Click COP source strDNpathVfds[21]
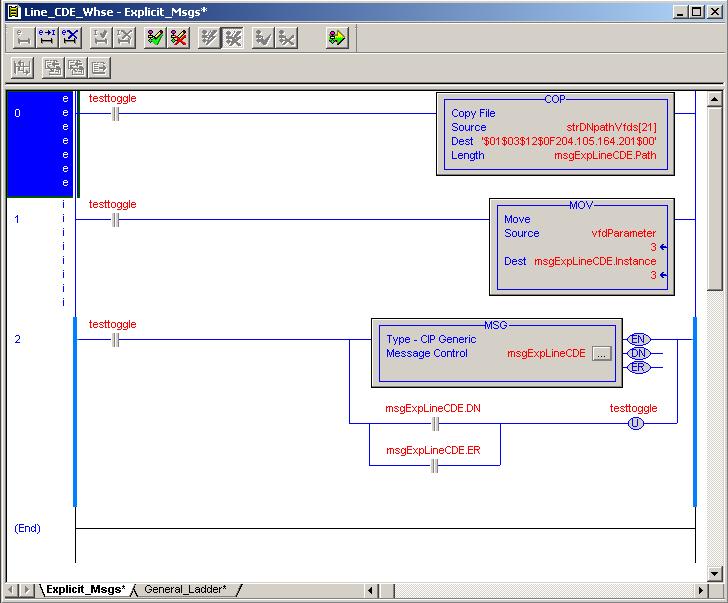This screenshot has height=603, width=728. coord(611,127)
